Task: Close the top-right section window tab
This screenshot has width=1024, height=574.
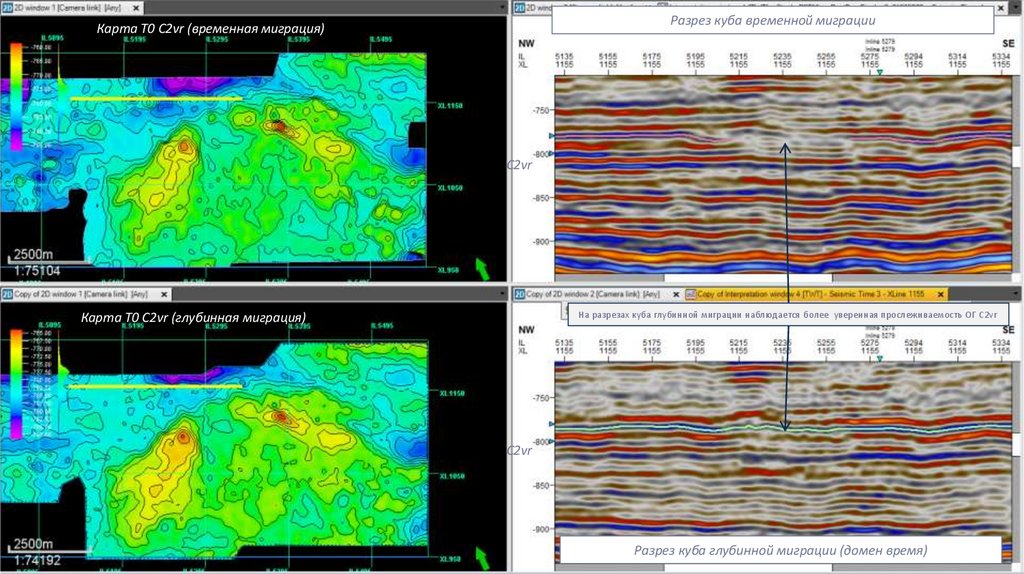Action: [1001, 8]
